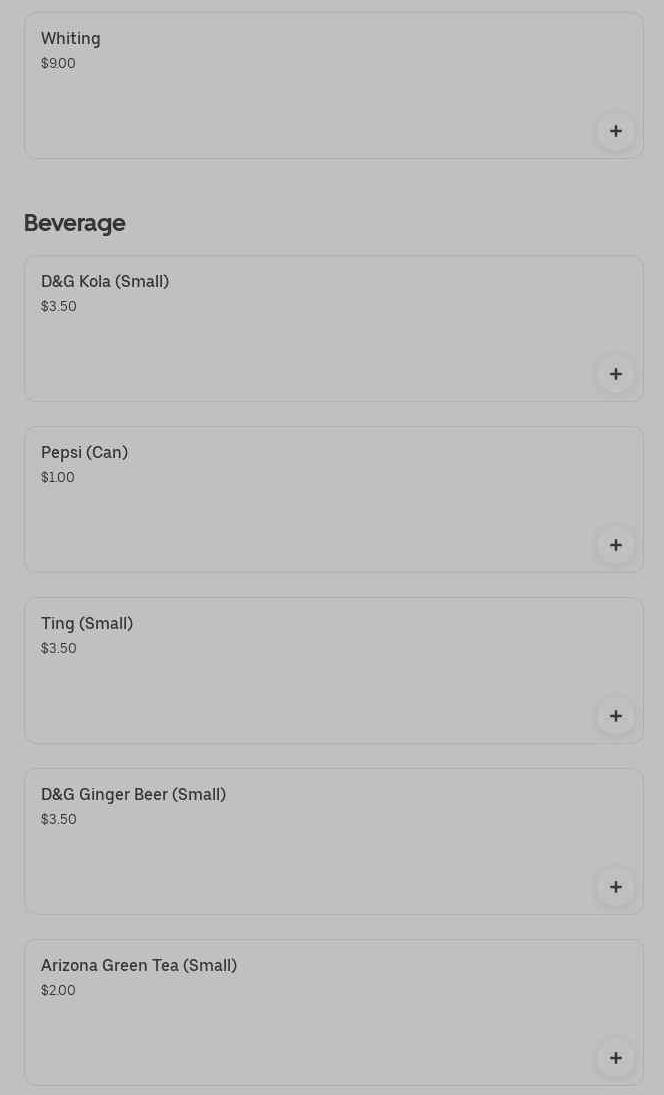Add Pepsi (Can) using its plus icon
This screenshot has width=664, height=1095.
(615, 545)
